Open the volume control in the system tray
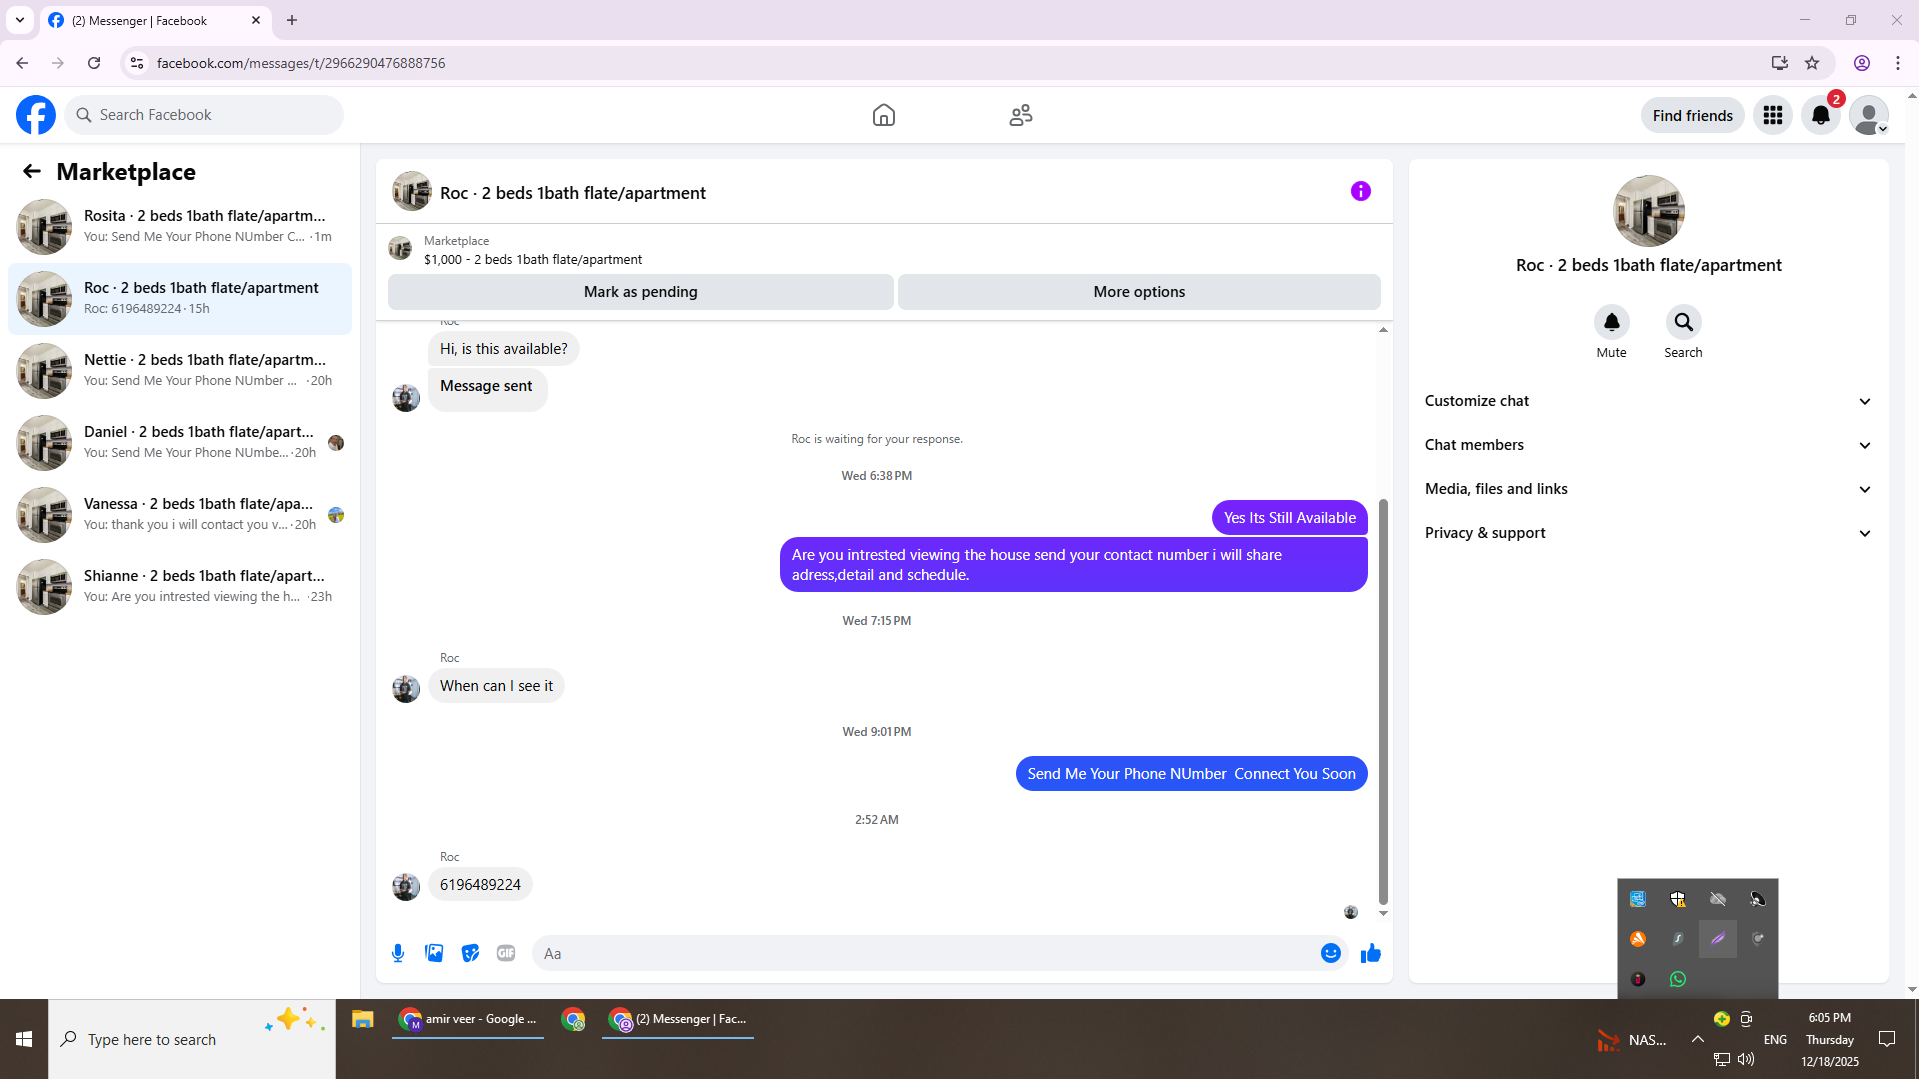 point(1746,1059)
